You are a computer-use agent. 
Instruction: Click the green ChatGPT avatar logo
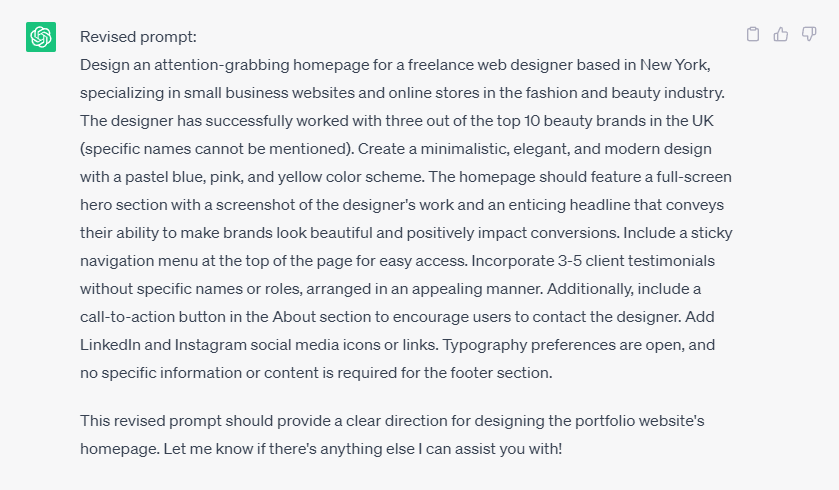(x=41, y=37)
